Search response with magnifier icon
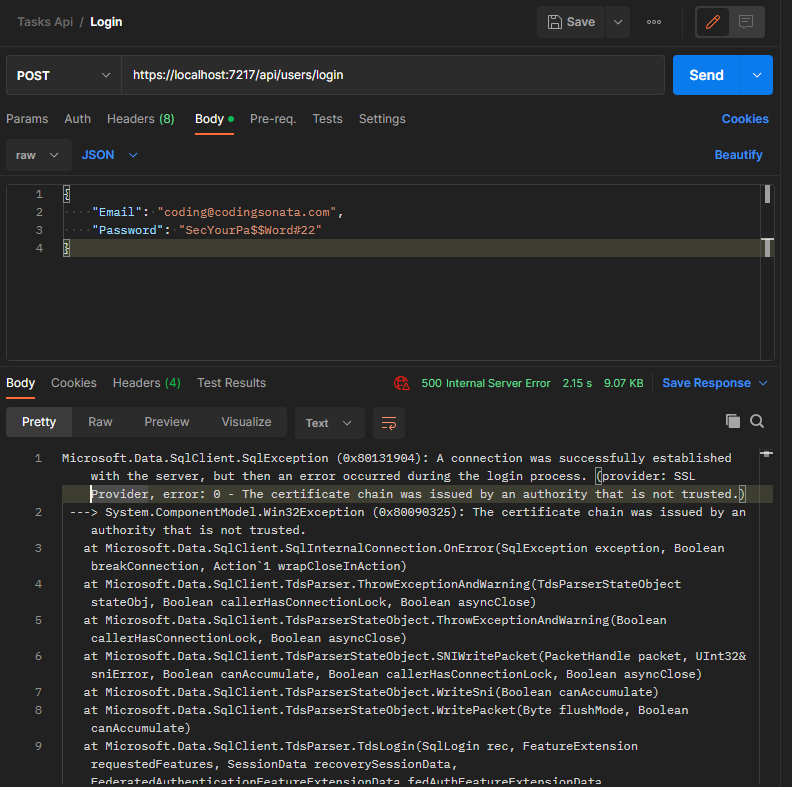 coord(757,422)
